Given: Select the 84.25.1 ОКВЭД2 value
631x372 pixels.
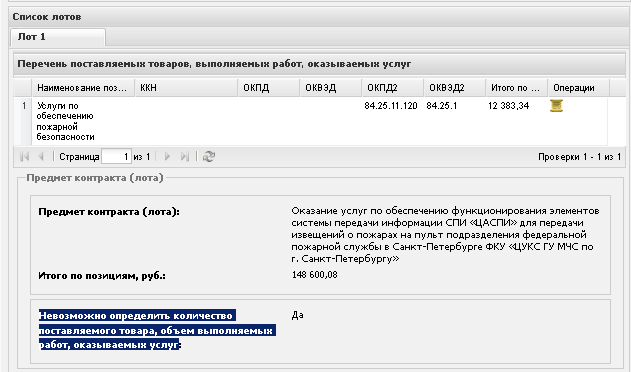Looking at the screenshot, I should tap(441, 106).
